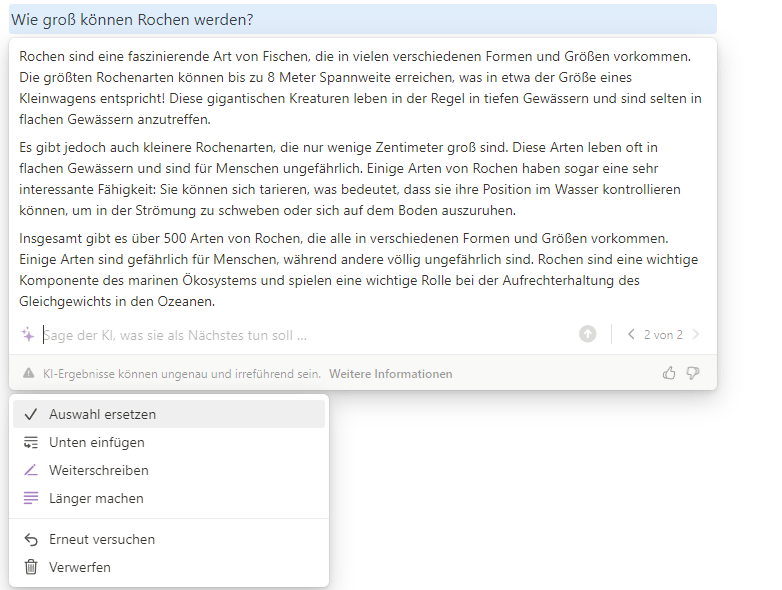Click the checkmark icon for Auswahl ersetzen
Image resolution: width=782 pixels, height=590 pixels.
pos(31,414)
